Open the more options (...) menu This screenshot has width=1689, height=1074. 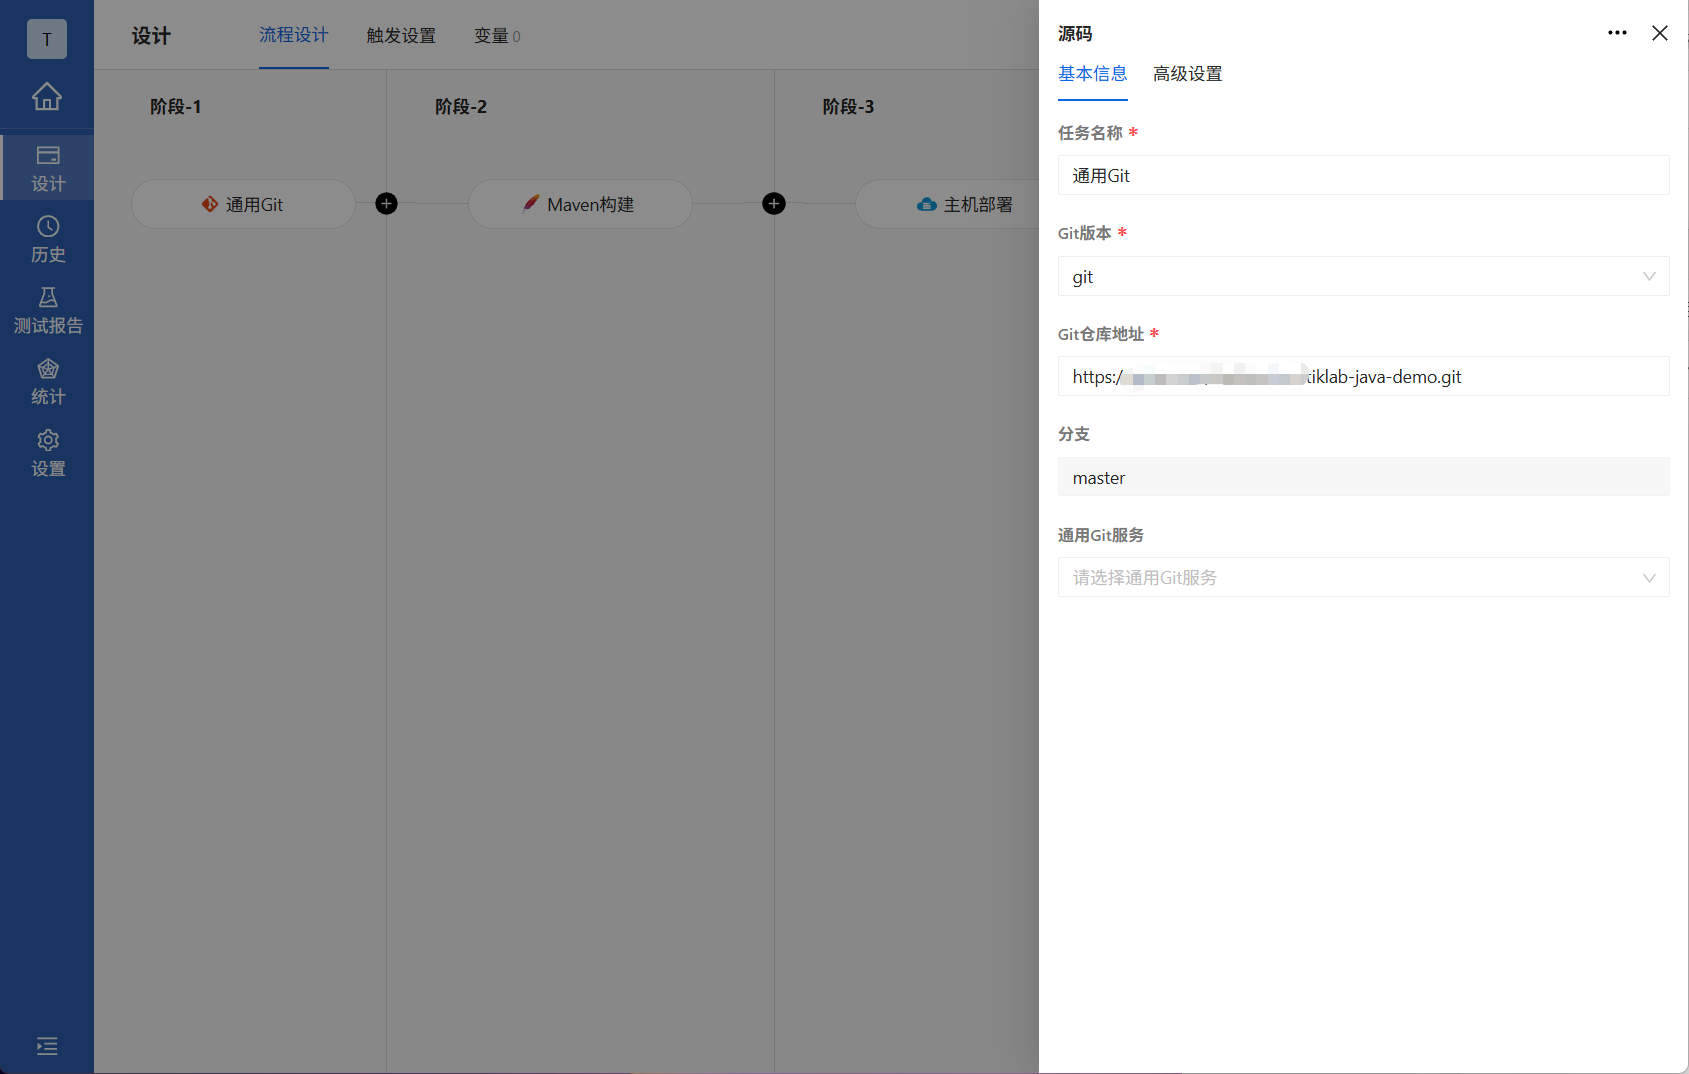tap(1616, 33)
